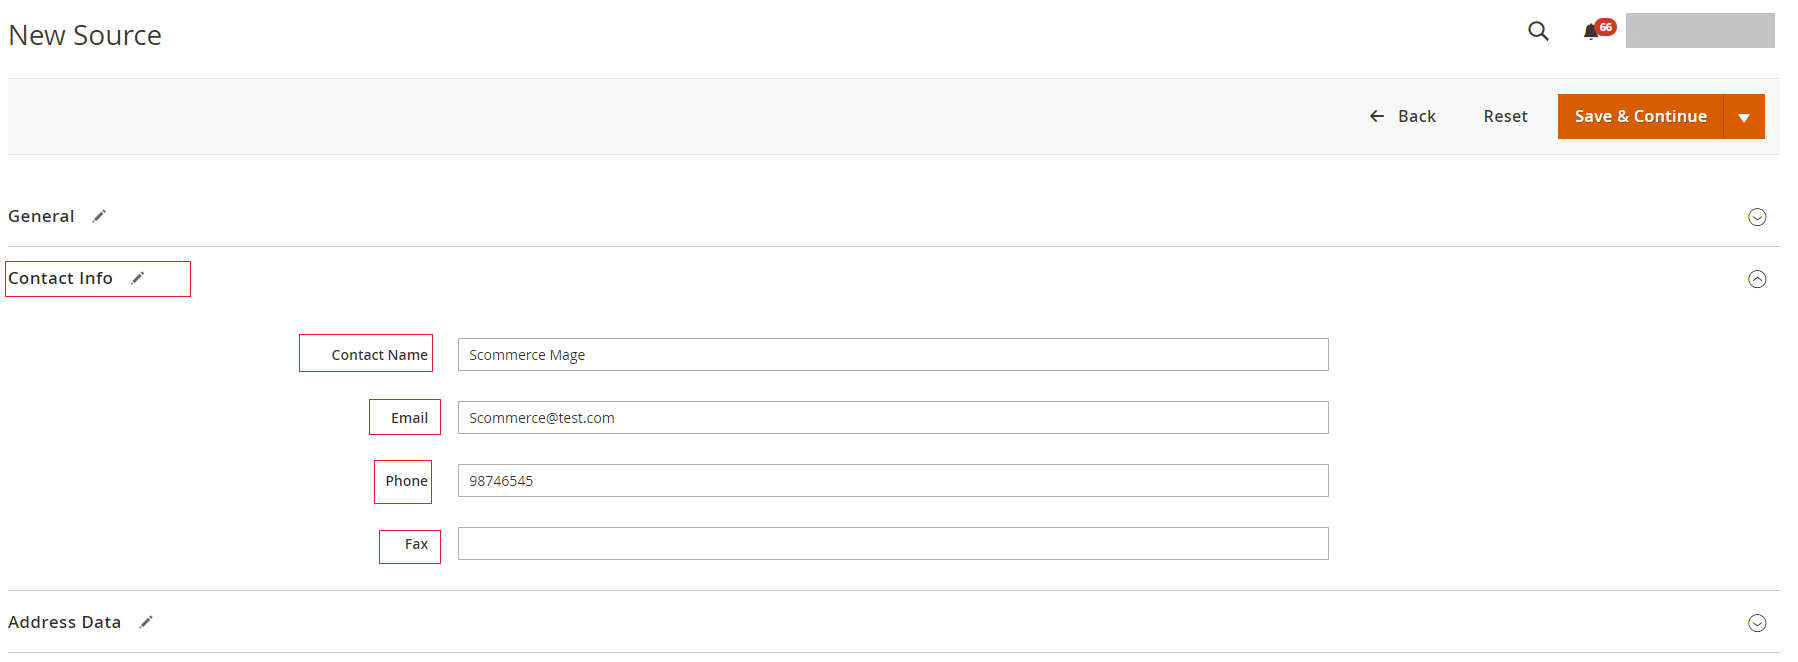Click the Phone input field
This screenshot has width=1798, height=662.
pyautogui.click(x=892, y=481)
